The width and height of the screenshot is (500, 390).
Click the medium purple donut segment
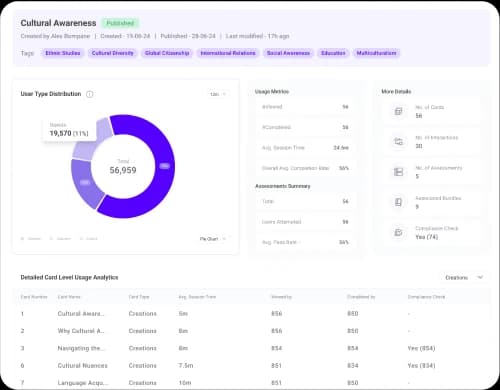click(85, 182)
